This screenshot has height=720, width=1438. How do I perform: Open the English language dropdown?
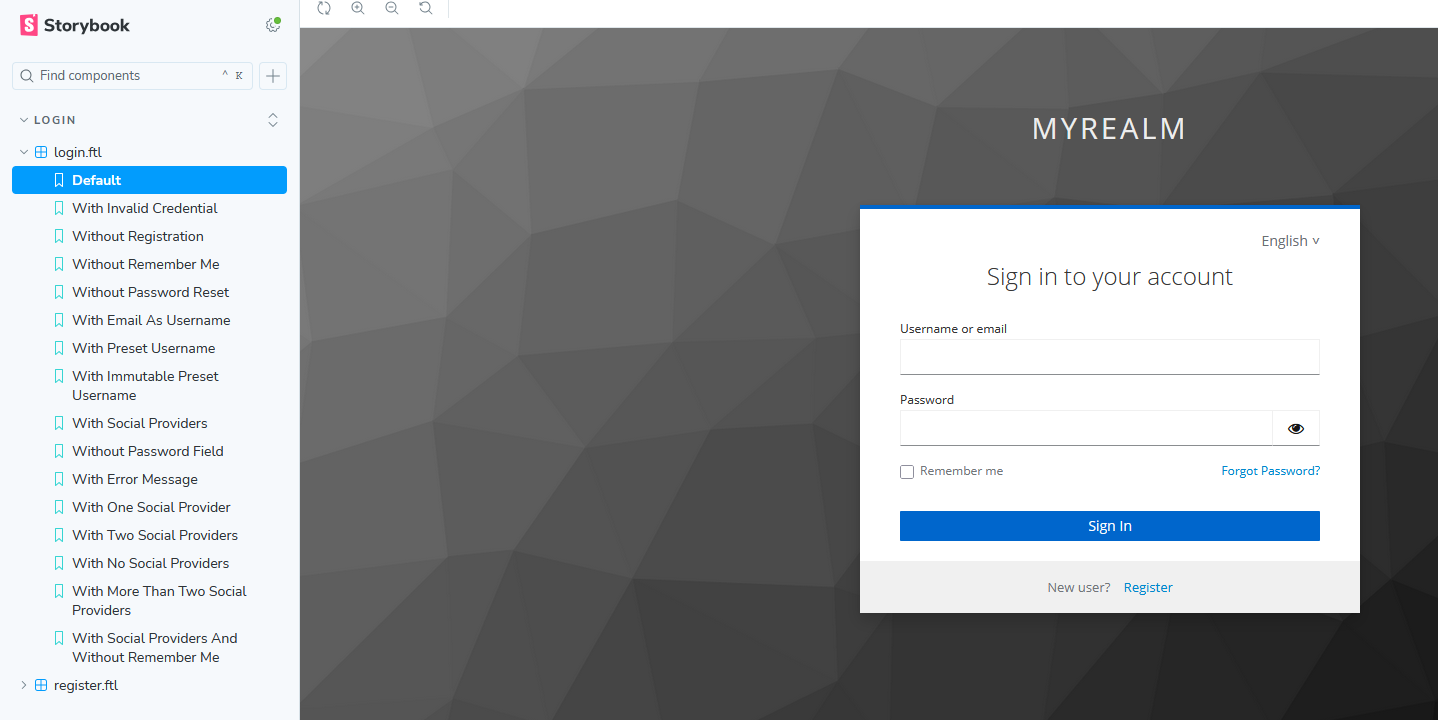(x=1290, y=241)
